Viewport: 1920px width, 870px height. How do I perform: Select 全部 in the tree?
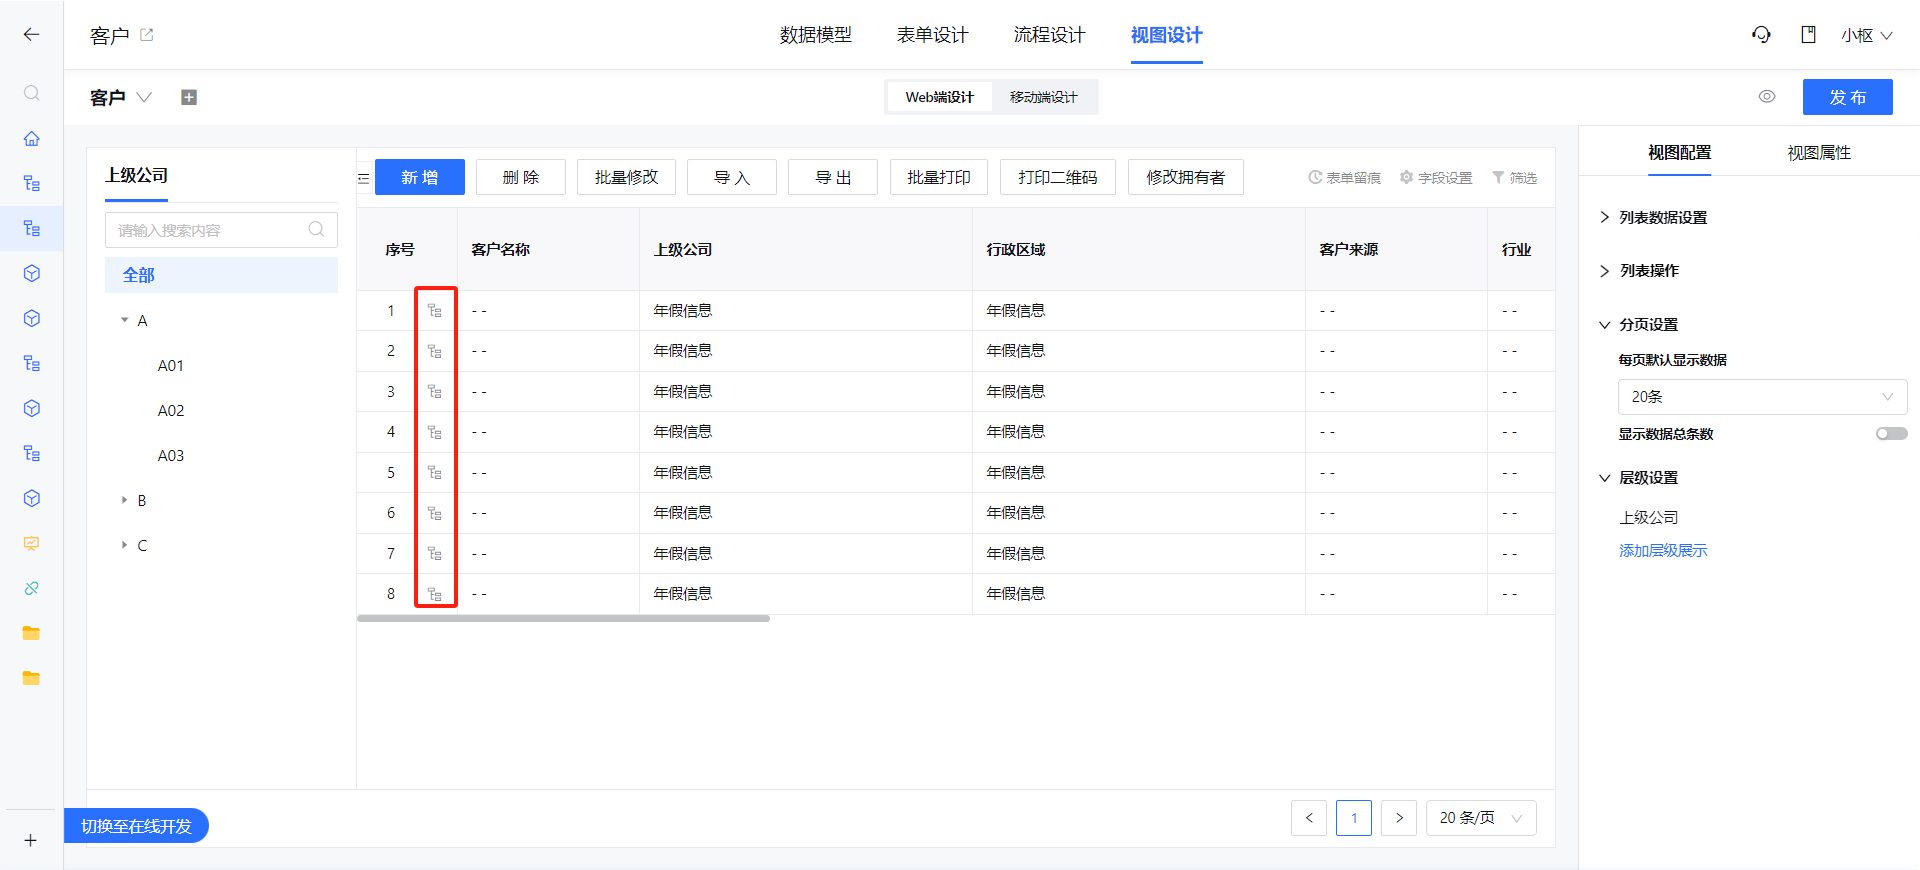[x=221, y=275]
